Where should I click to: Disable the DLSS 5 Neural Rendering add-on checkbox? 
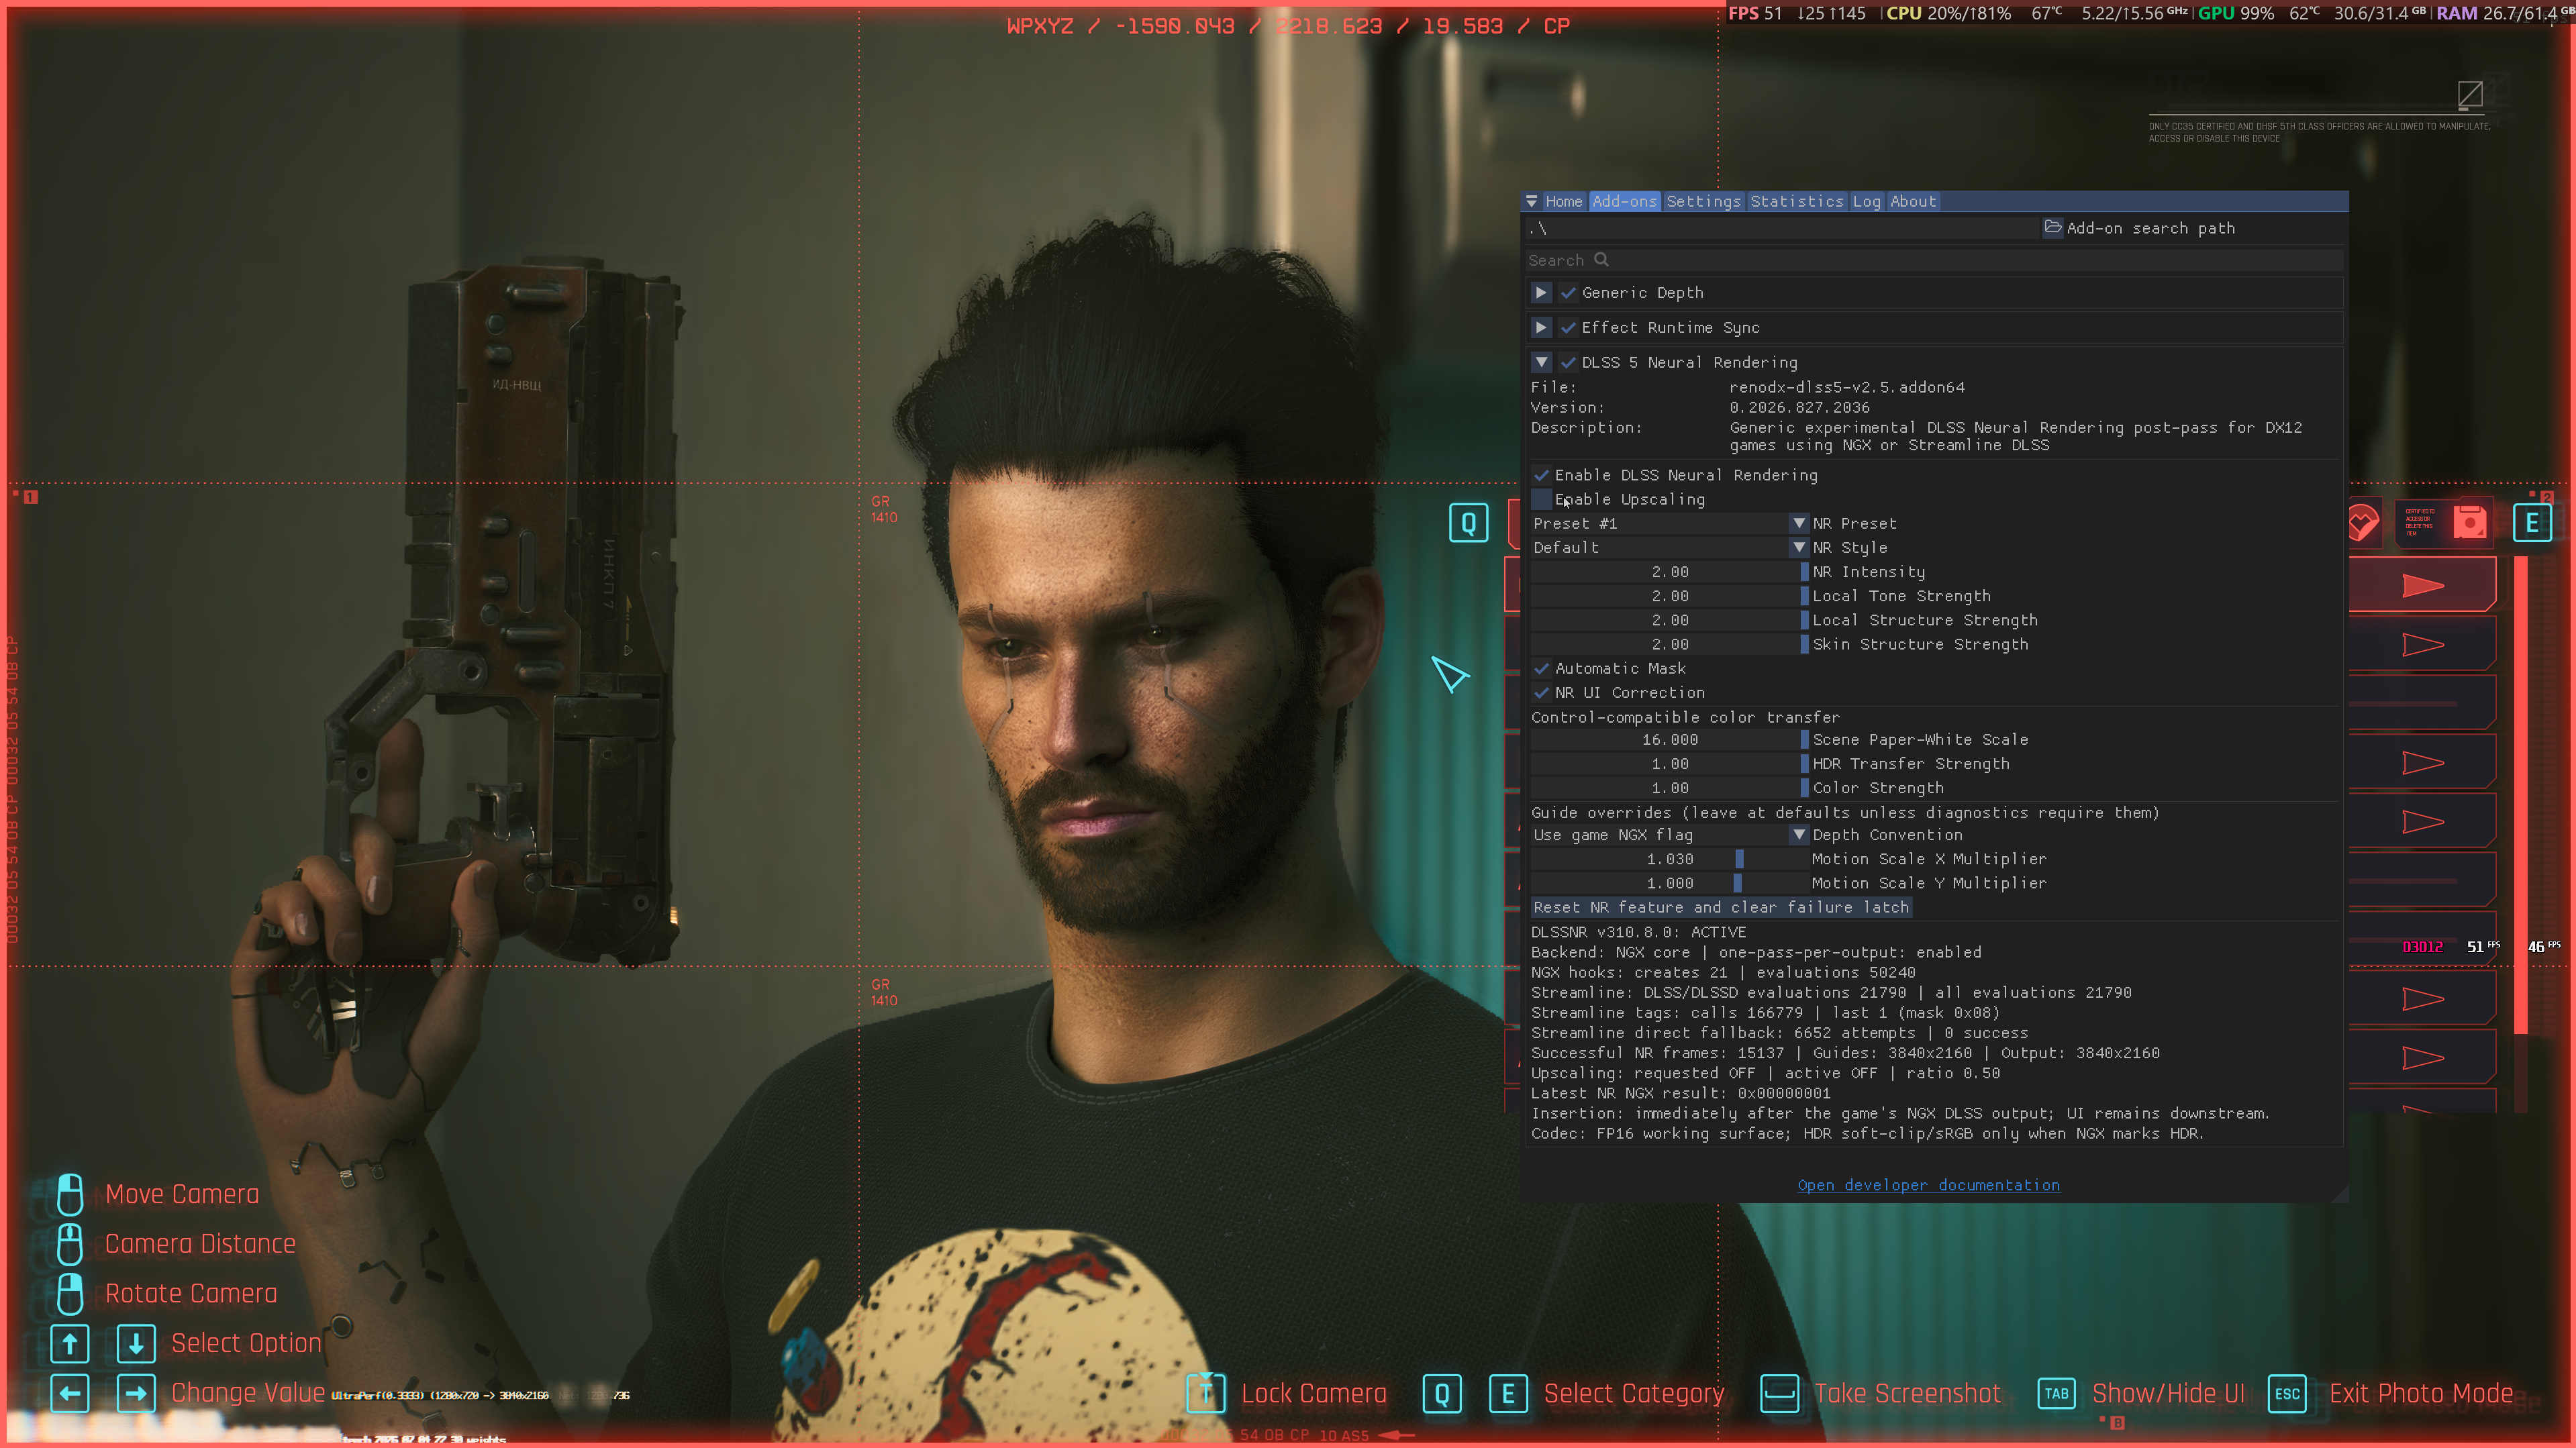1568,362
